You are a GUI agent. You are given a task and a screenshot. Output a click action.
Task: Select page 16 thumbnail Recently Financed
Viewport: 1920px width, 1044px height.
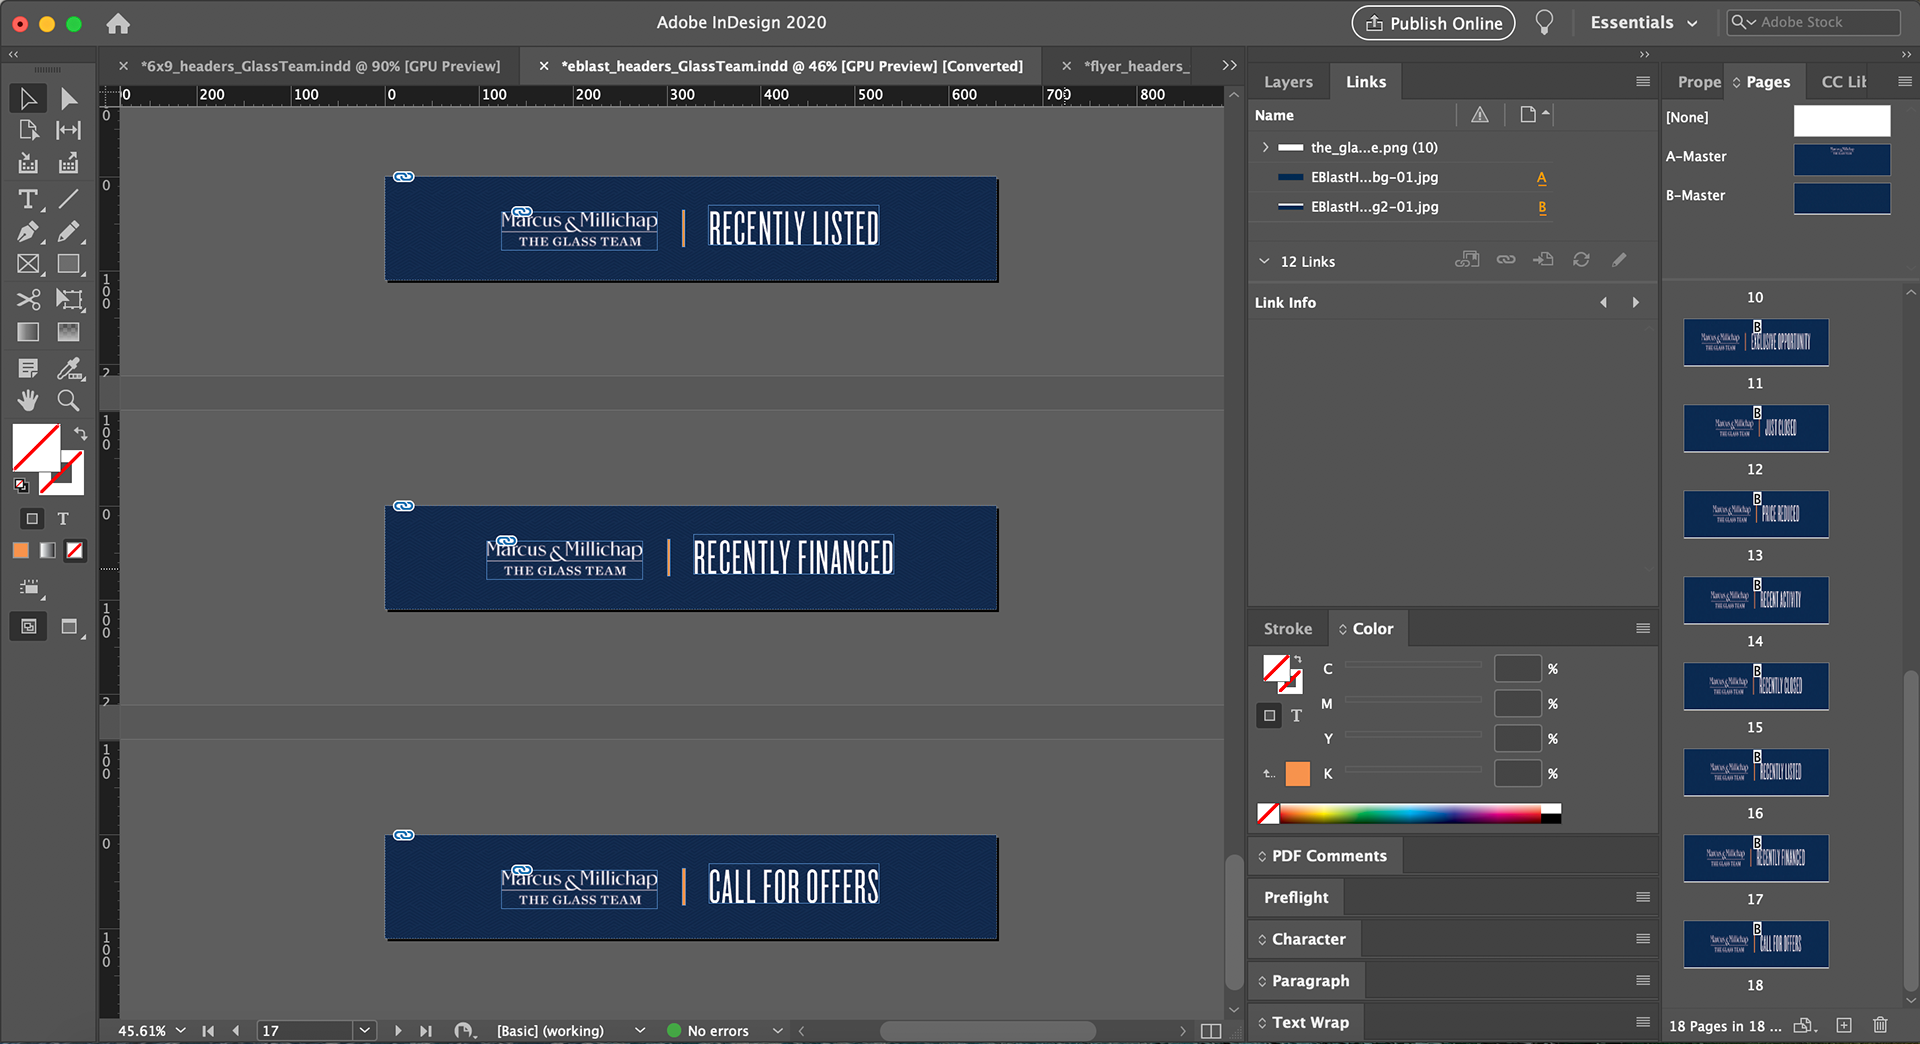(1756, 857)
